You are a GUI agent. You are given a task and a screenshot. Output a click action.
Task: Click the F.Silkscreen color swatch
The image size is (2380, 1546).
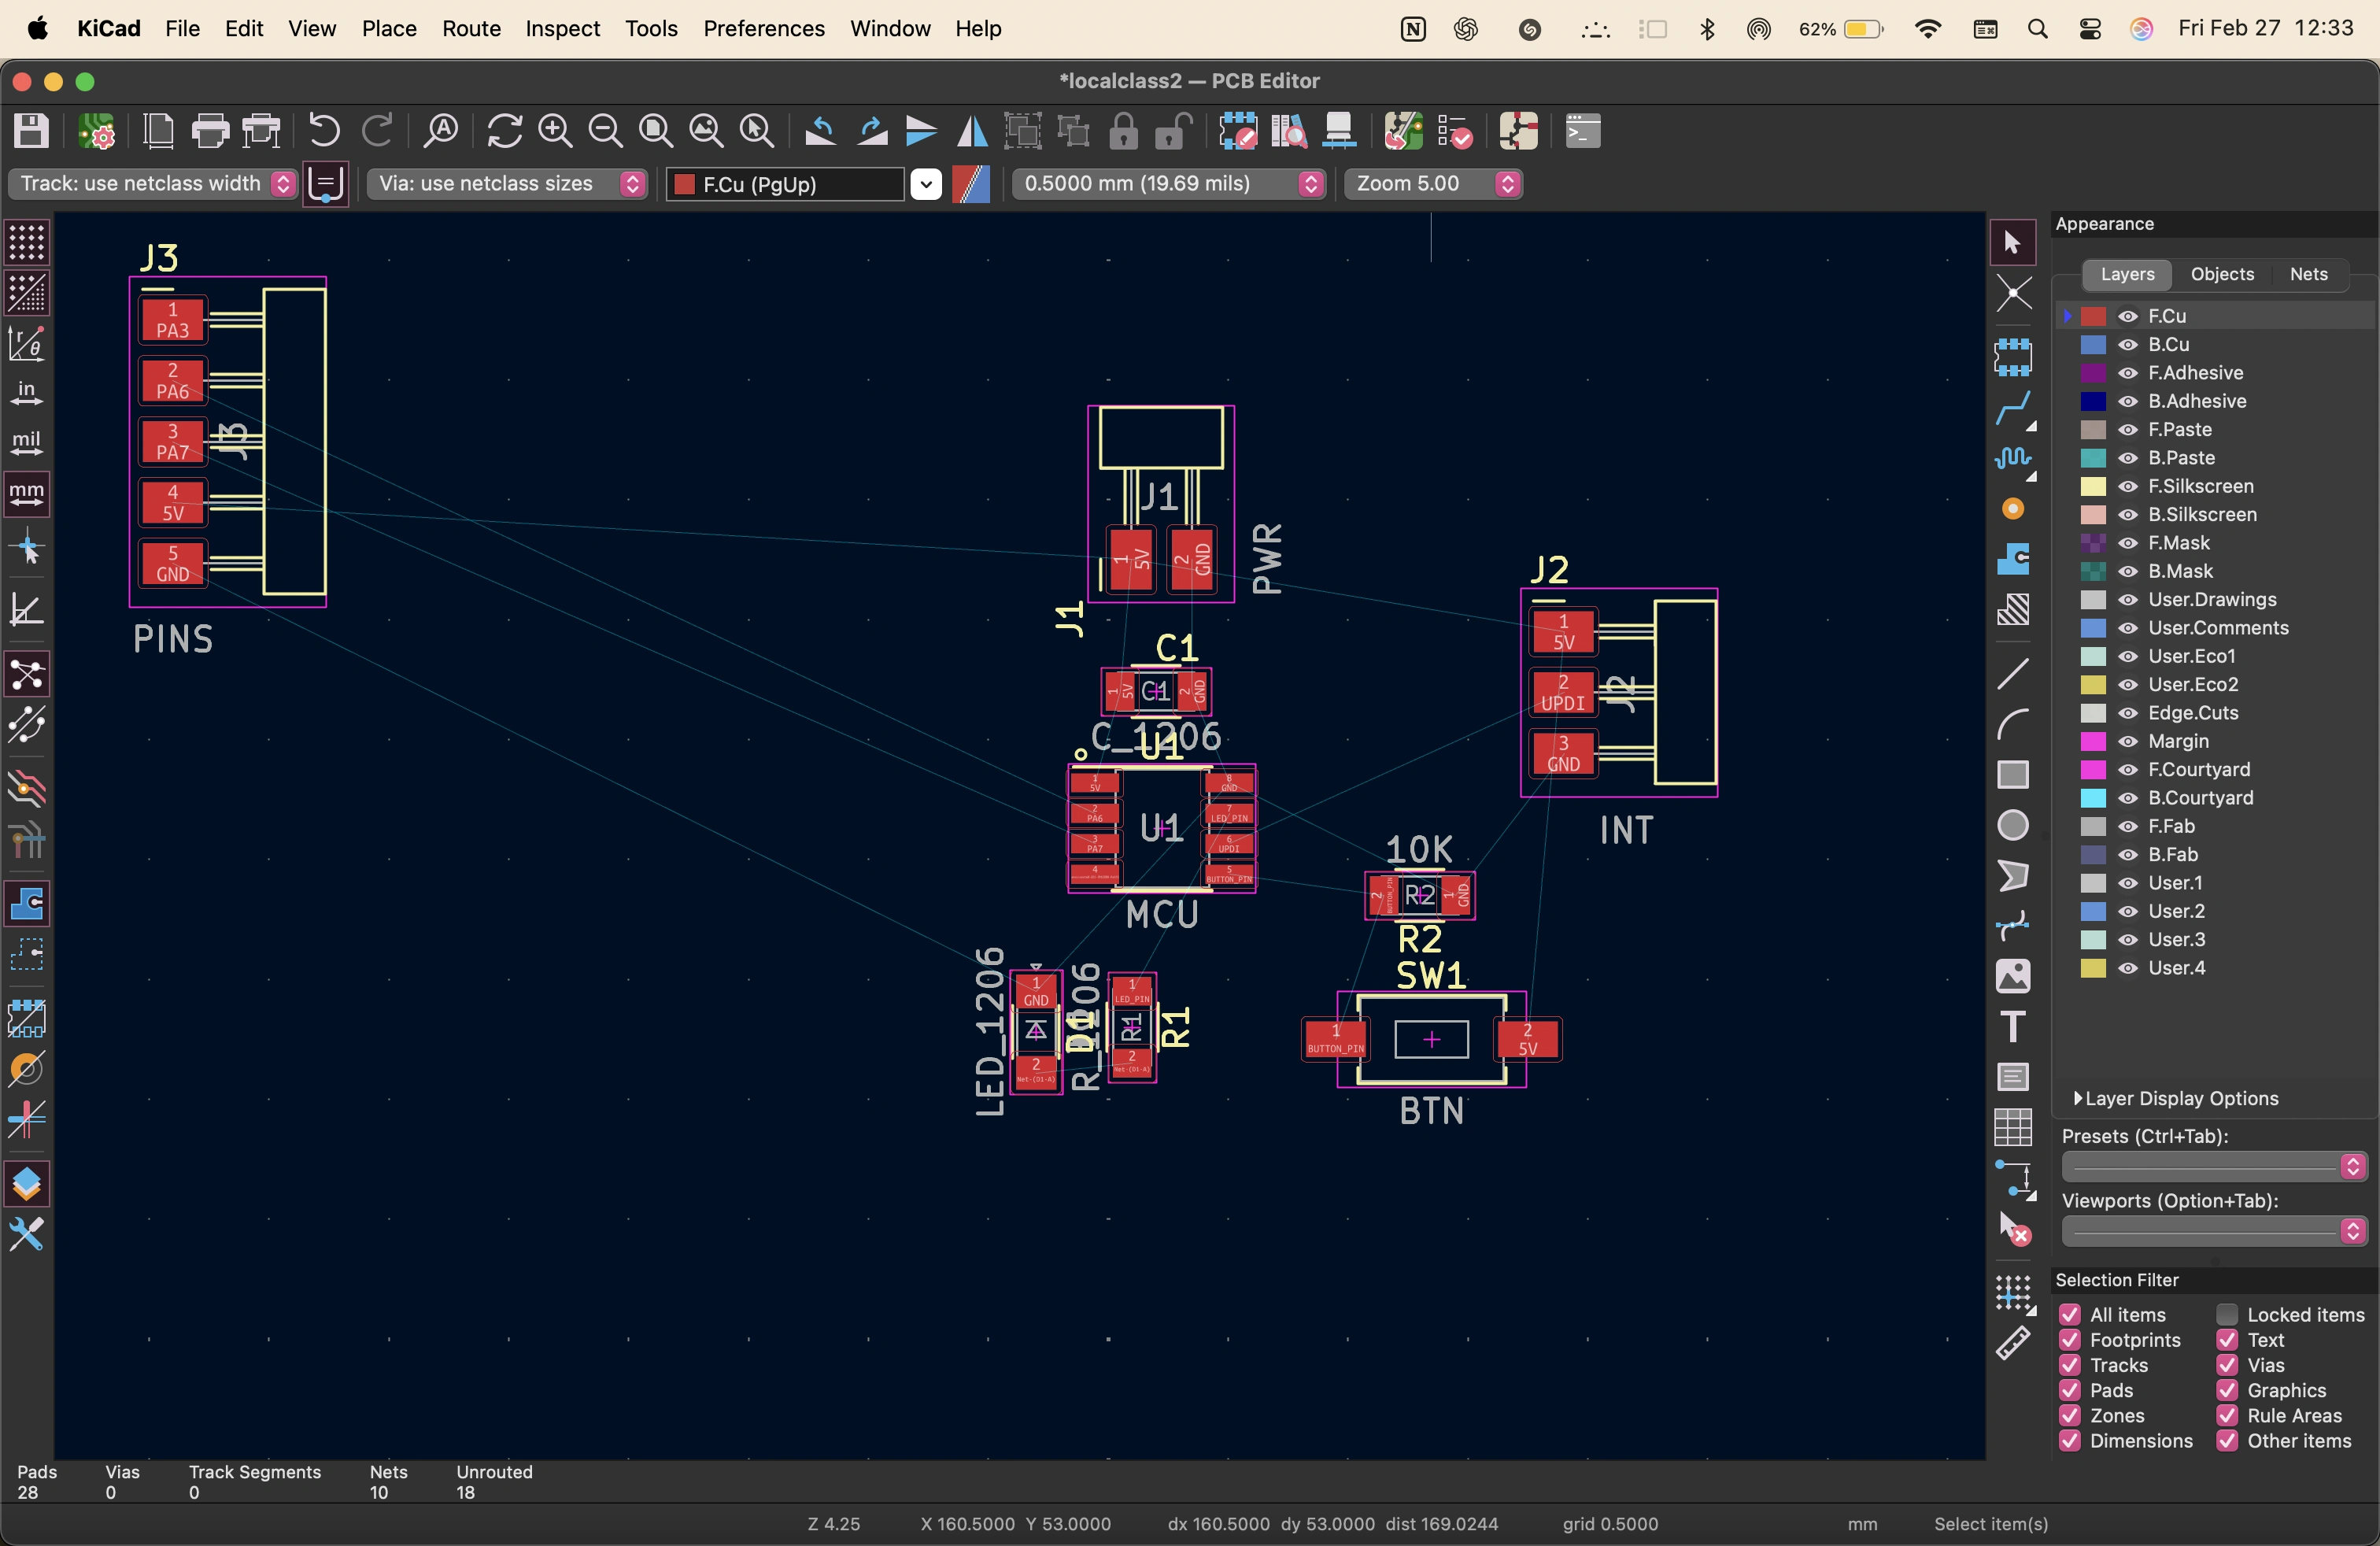click(2094, 486)
